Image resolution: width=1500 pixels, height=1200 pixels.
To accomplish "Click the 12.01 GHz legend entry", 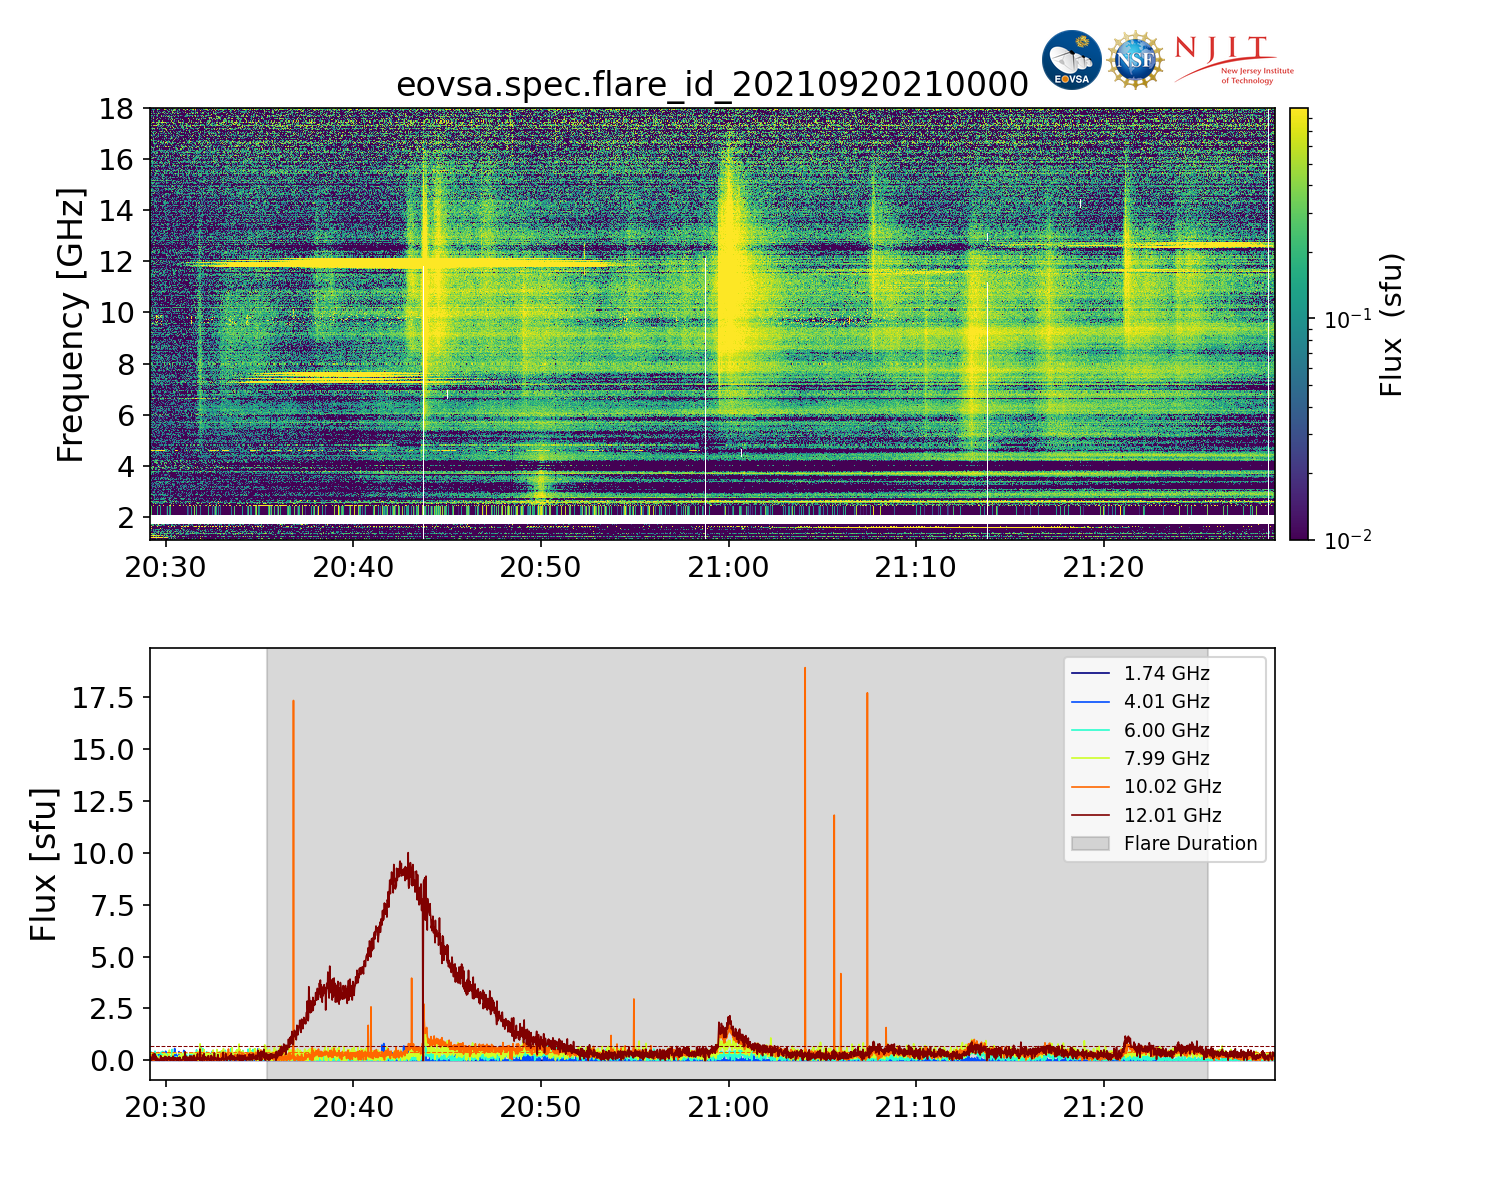I will click(x=1172, y=815).
